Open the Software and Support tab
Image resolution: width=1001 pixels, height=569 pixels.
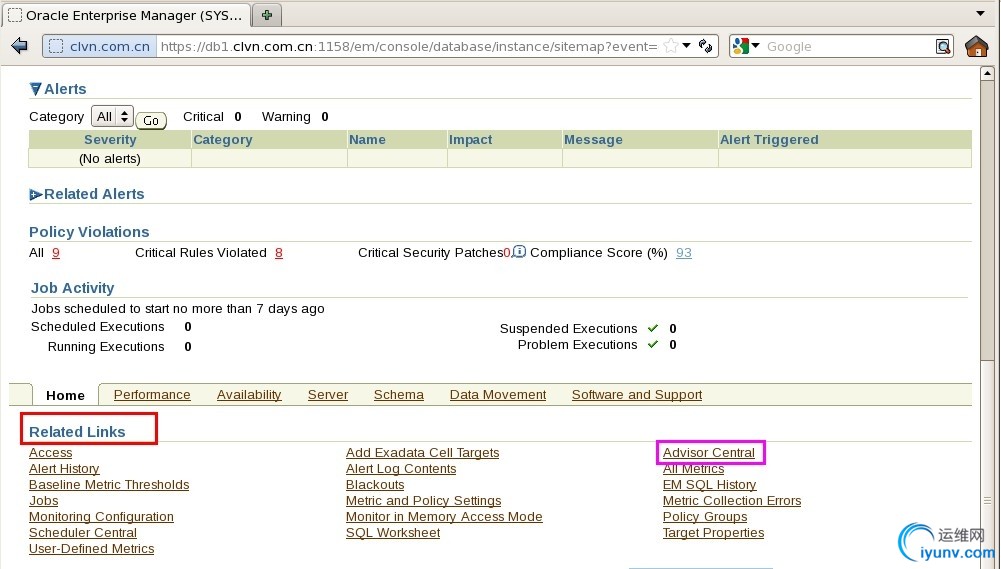[x=636, y=395]
